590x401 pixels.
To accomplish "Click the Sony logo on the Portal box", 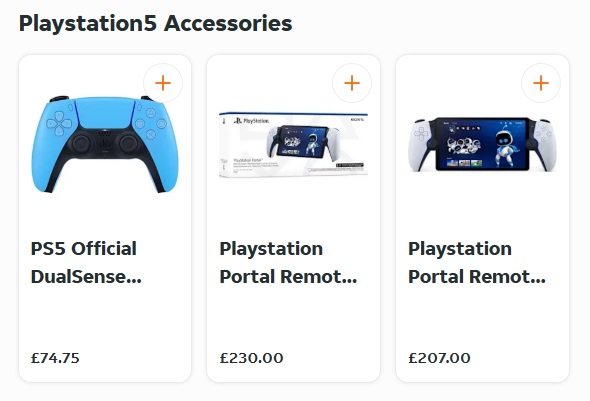I will (356, 120).
